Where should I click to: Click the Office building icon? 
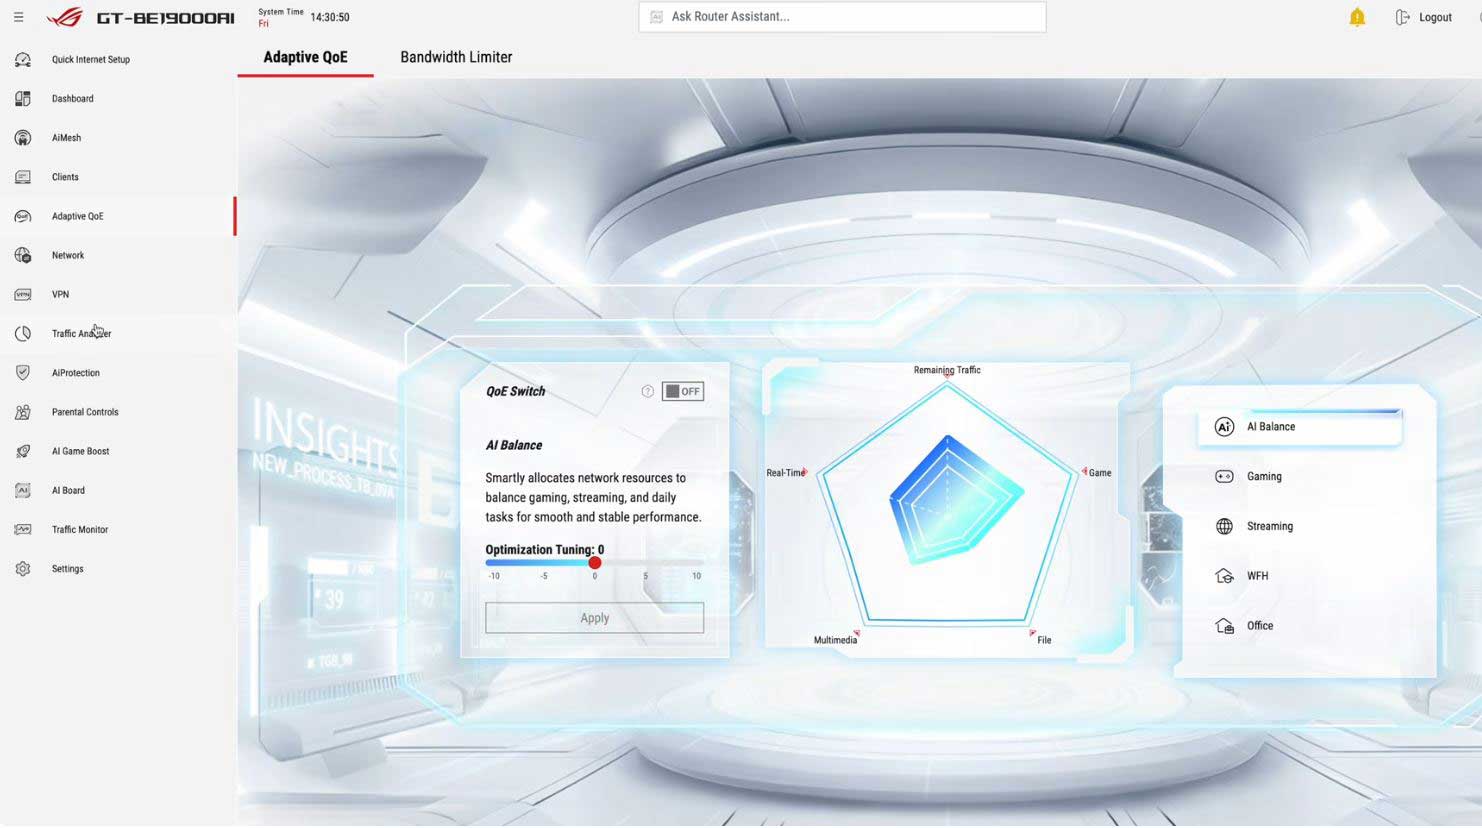[1224, 626]
